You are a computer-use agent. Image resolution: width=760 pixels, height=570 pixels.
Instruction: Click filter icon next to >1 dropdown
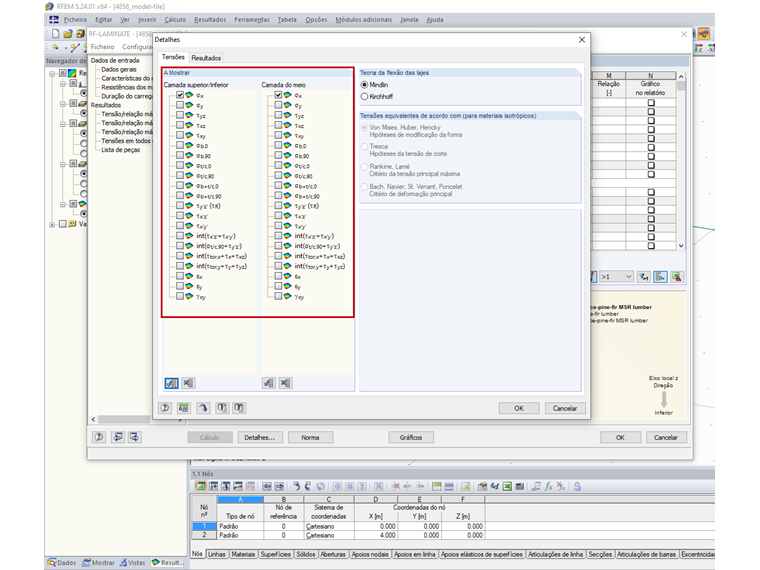tap(644, 277)
